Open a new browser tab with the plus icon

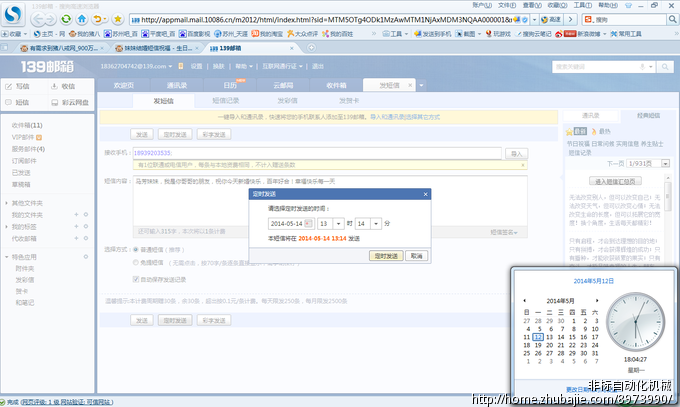[311, 48]
